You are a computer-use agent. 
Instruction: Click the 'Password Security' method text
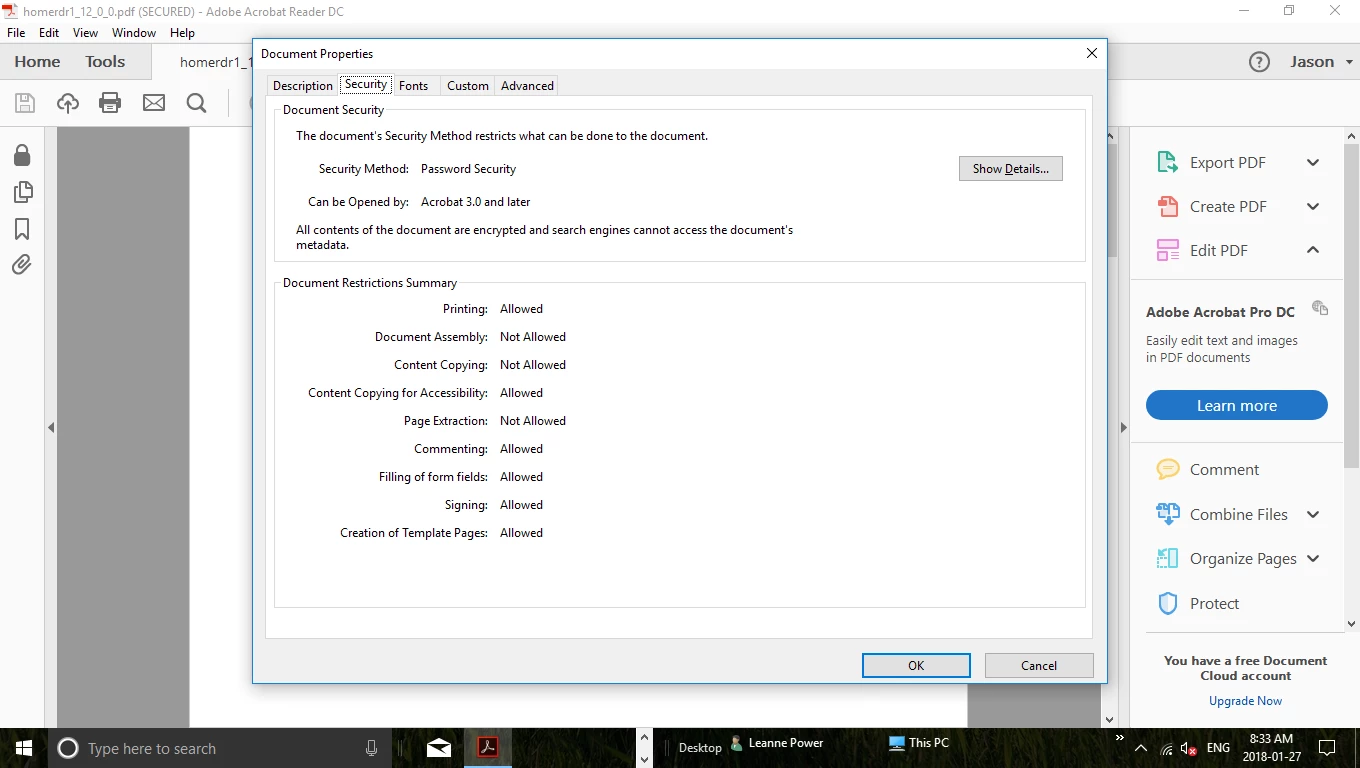468,169
